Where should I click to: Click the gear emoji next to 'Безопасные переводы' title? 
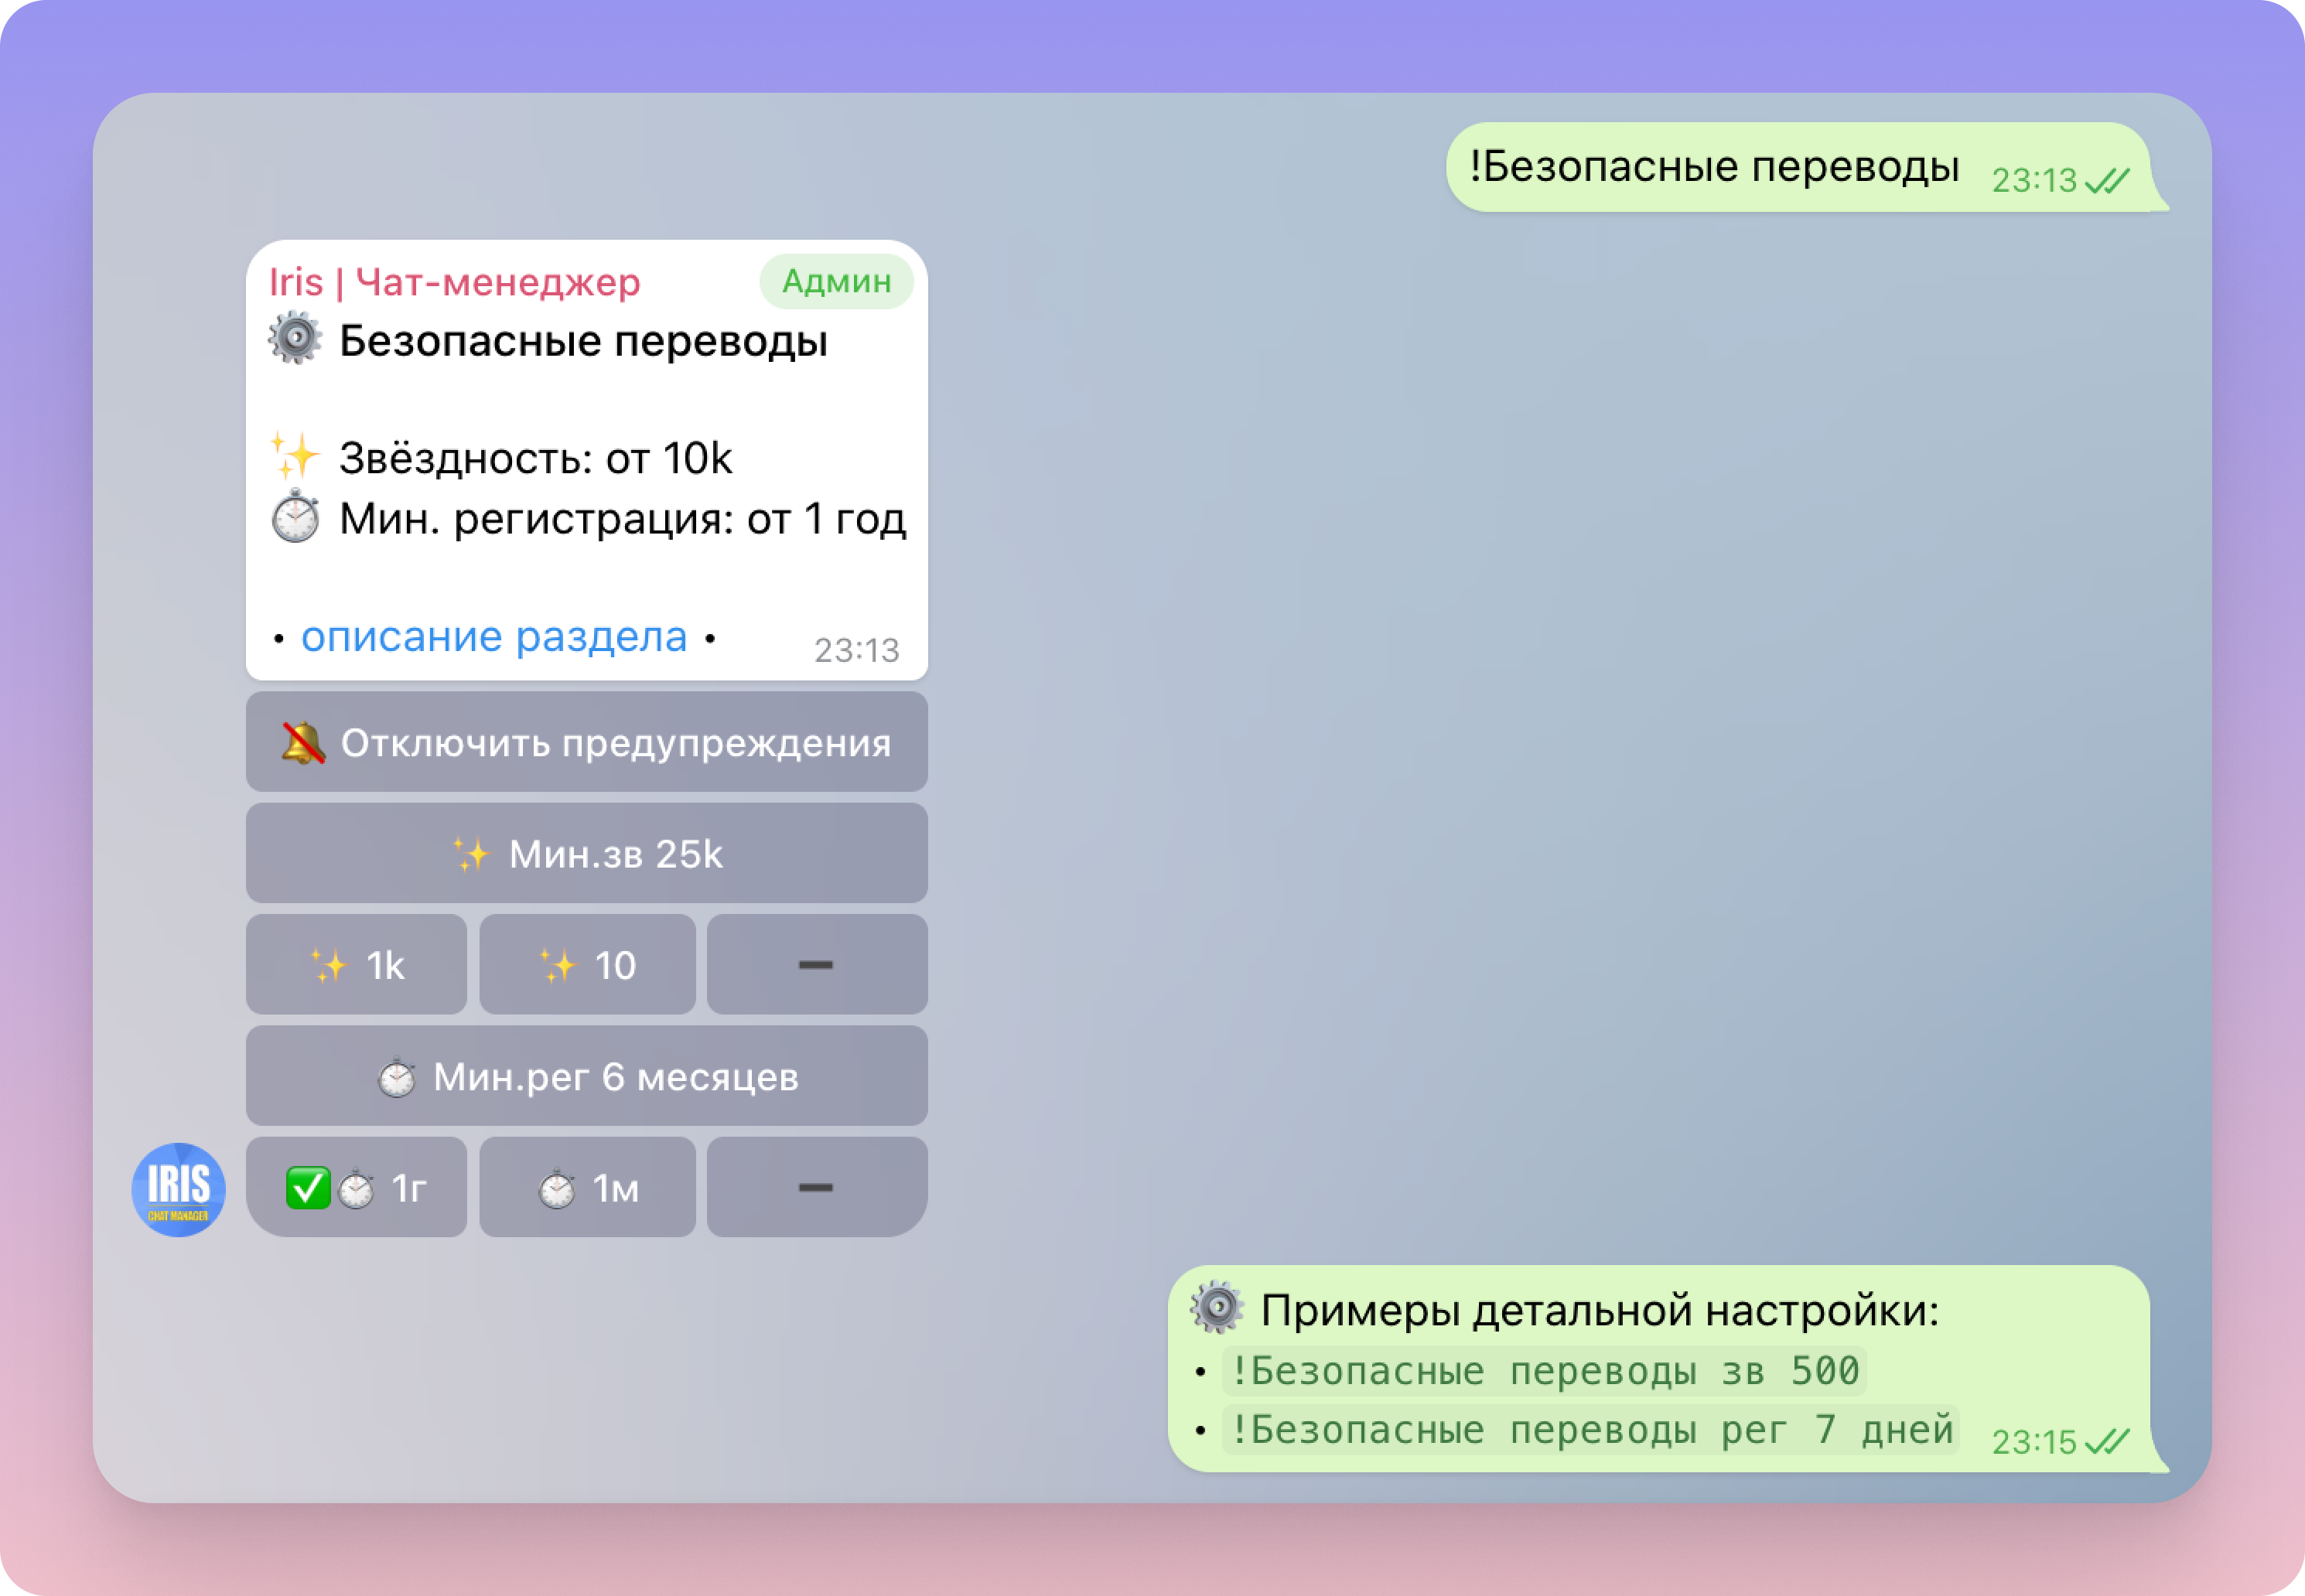pyautogui.click(x=295, y=338)
